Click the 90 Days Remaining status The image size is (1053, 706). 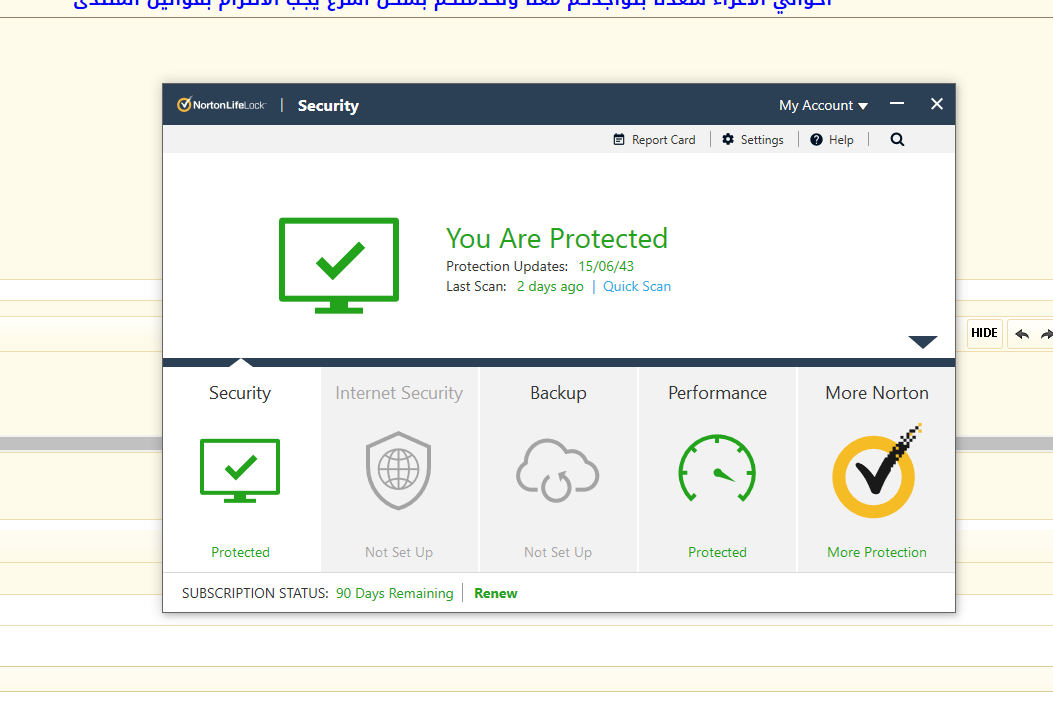[395, 593]
